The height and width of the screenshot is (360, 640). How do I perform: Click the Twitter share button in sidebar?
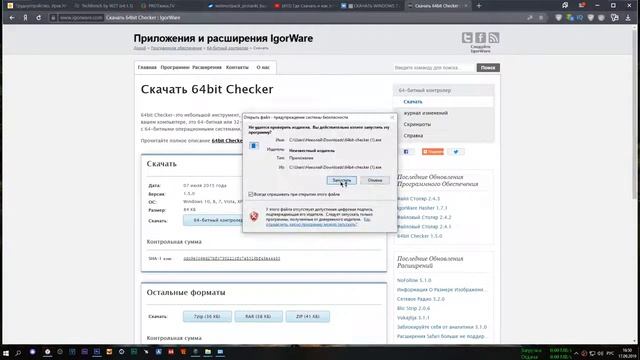tap(456, 152)
